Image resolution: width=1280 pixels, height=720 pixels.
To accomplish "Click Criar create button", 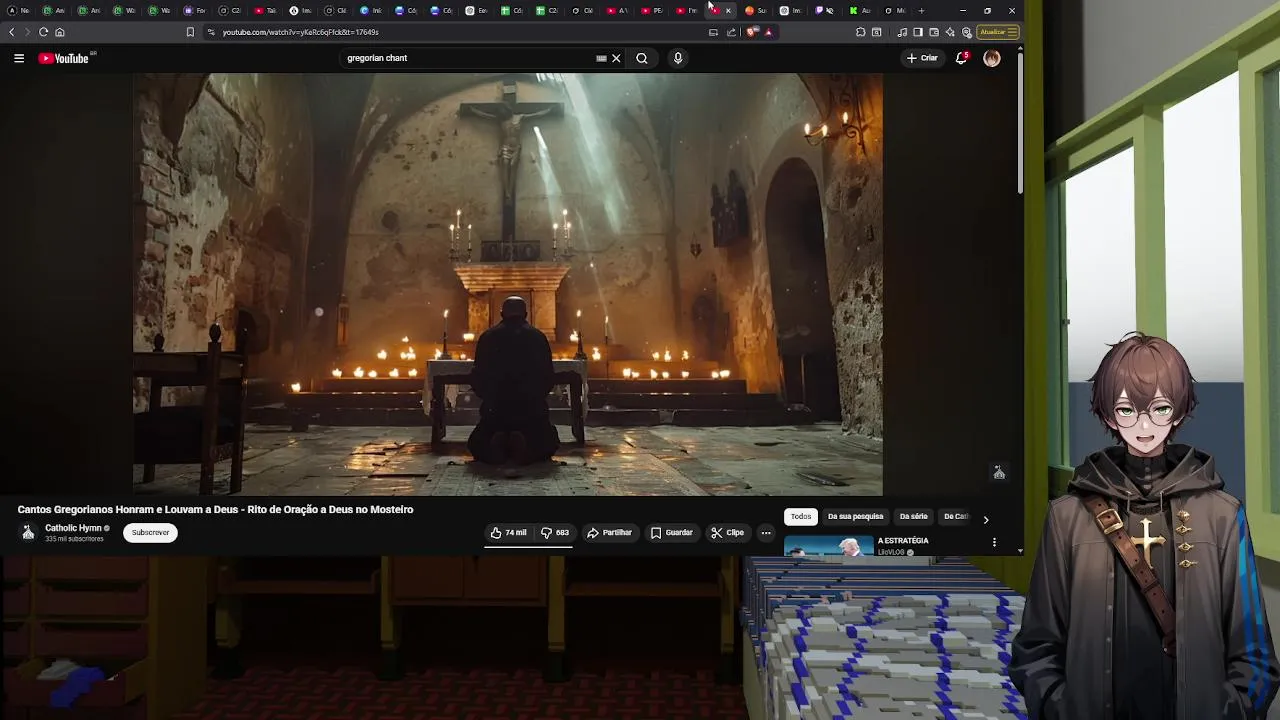I will [922, 58].
